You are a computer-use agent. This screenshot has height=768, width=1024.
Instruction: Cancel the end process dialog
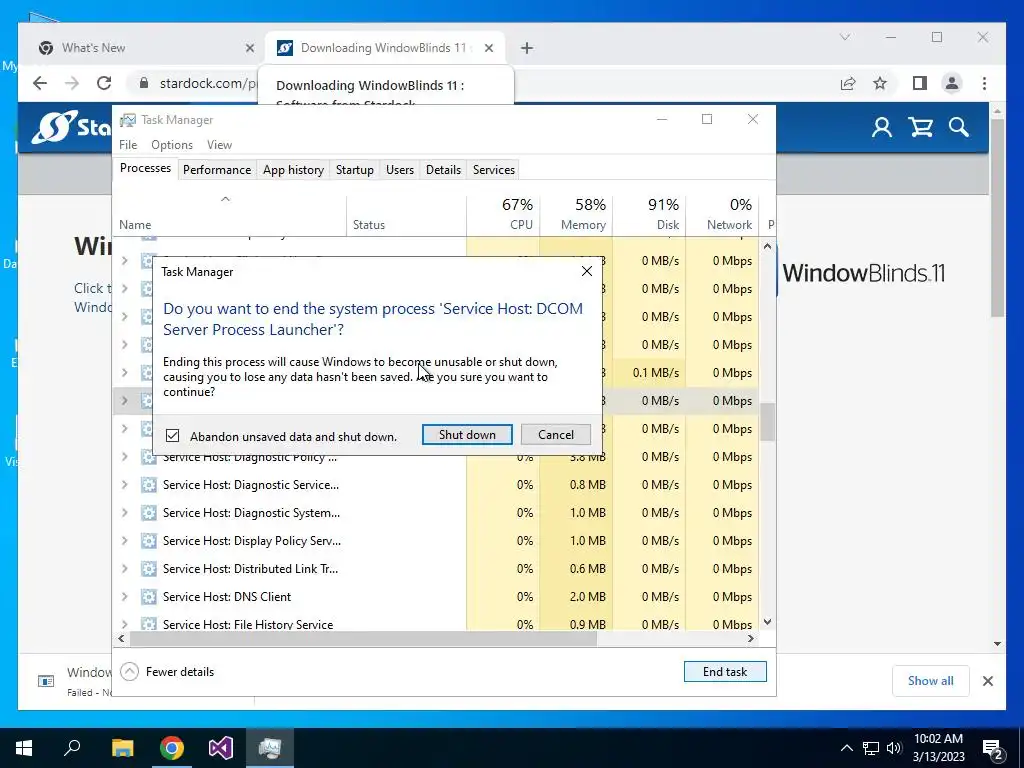click(x=556, y=435)
